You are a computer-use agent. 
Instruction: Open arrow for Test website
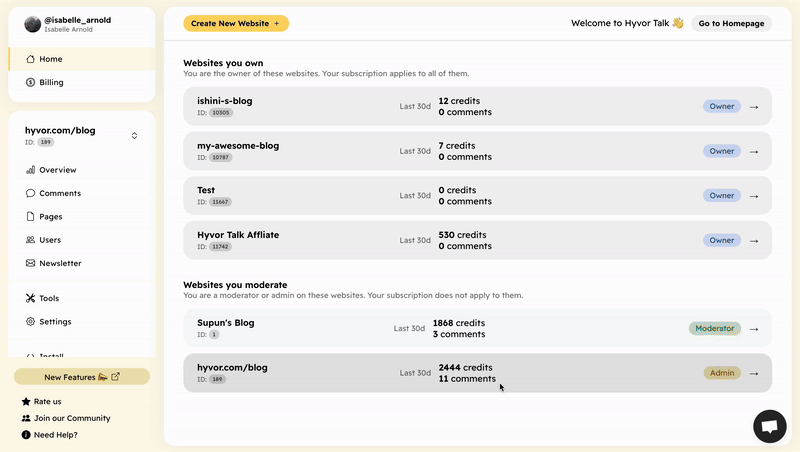pos(754,196)
